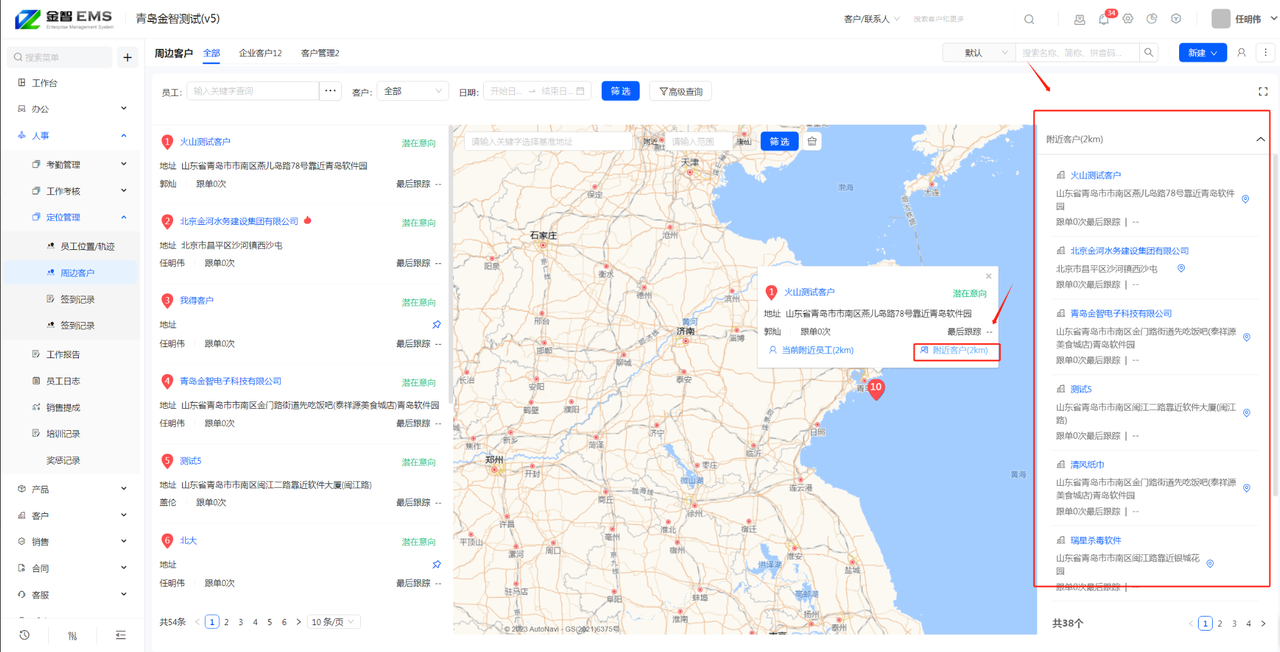Click the plus icon beside menu search
Viewport: 1280px width, 652px height.
click(x=127, y=57)
